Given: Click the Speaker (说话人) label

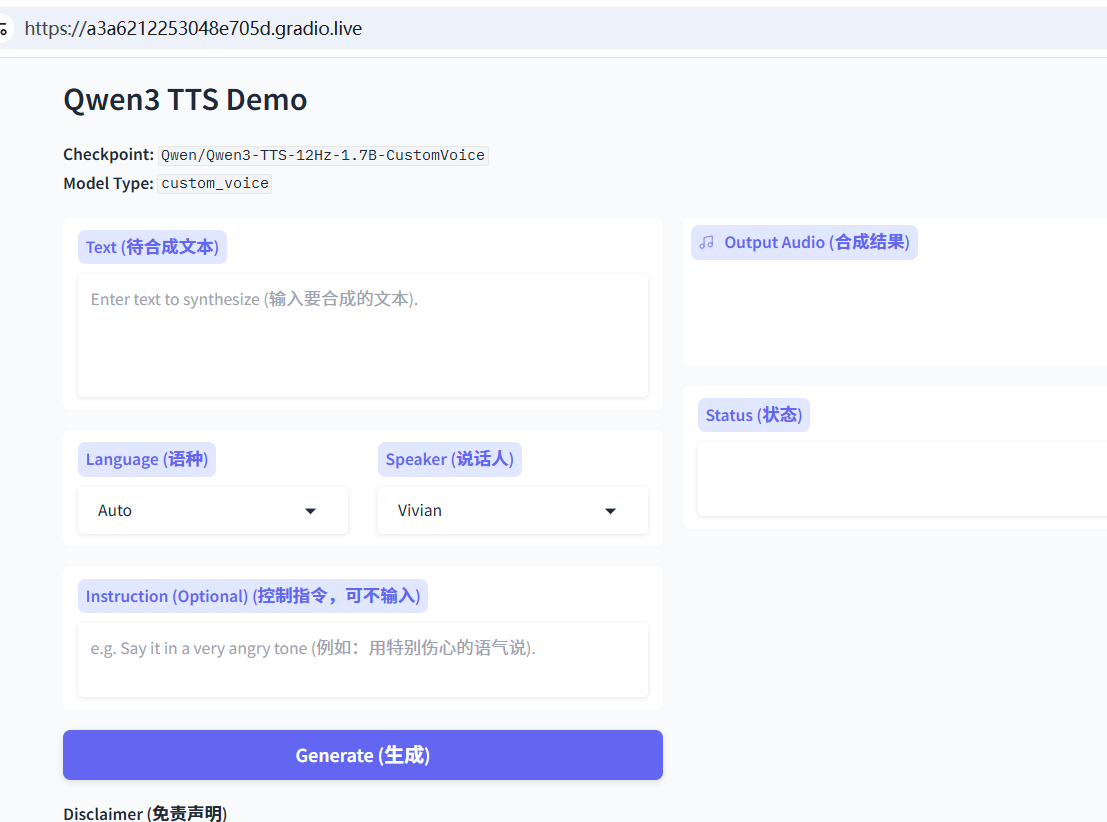Looking at the screenshot, I should click(449, 459).
